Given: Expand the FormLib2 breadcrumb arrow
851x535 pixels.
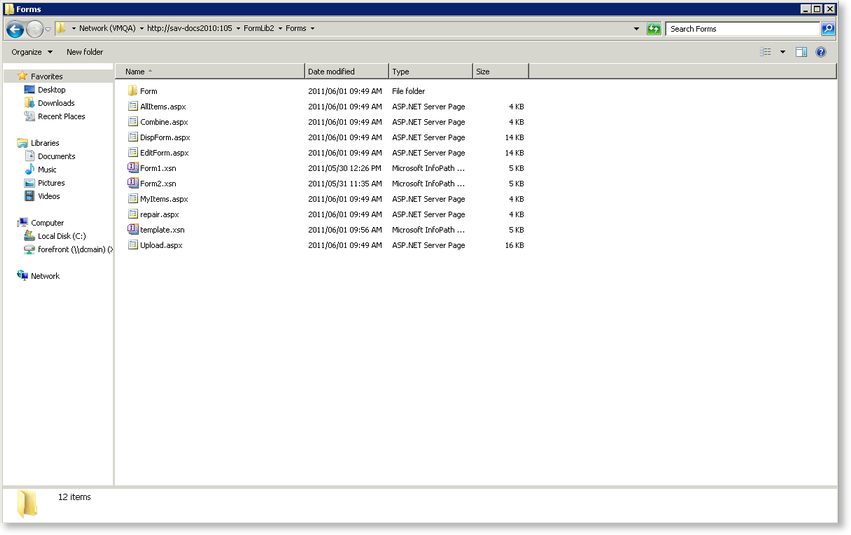Looking at the screenshot, I should pyautogui.click(x=280, y=28).
